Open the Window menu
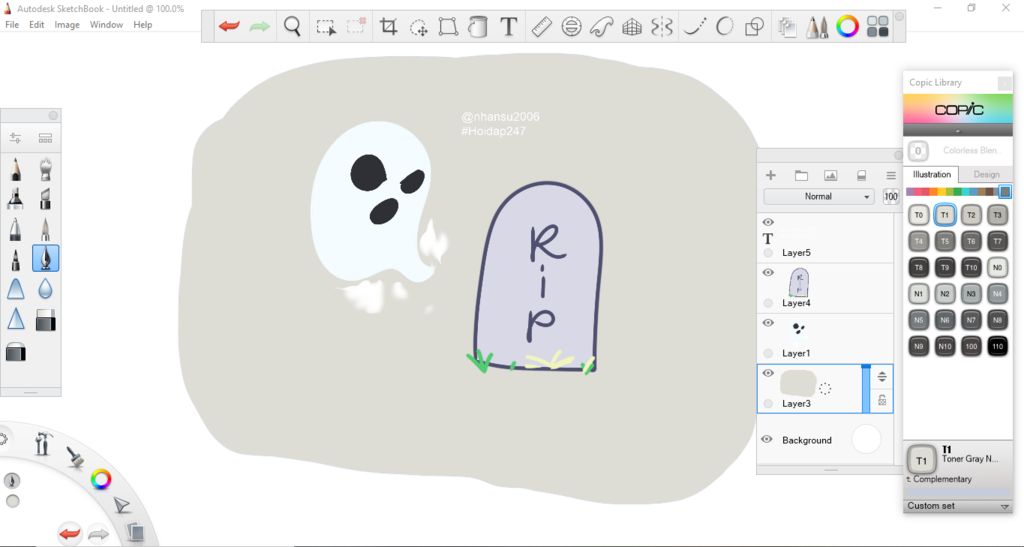1024x547 pixels. coord(106,25)
